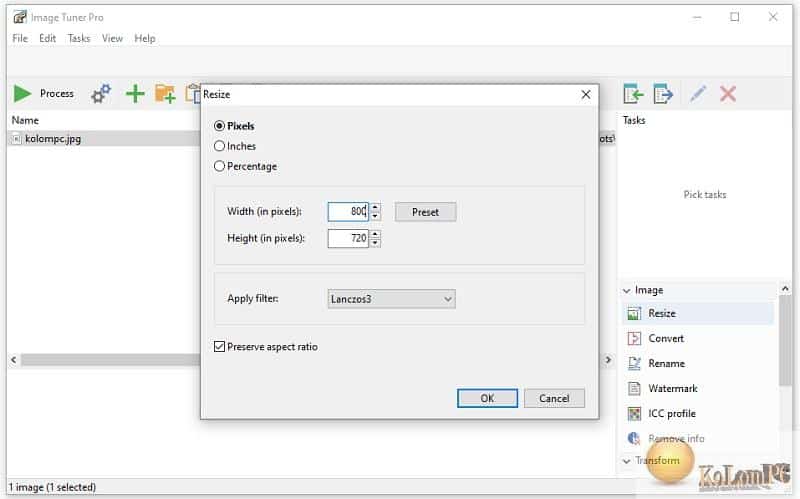800x499 pixels.
Task: Click the Width in pixels input field
Action: [x=348, y=212]
